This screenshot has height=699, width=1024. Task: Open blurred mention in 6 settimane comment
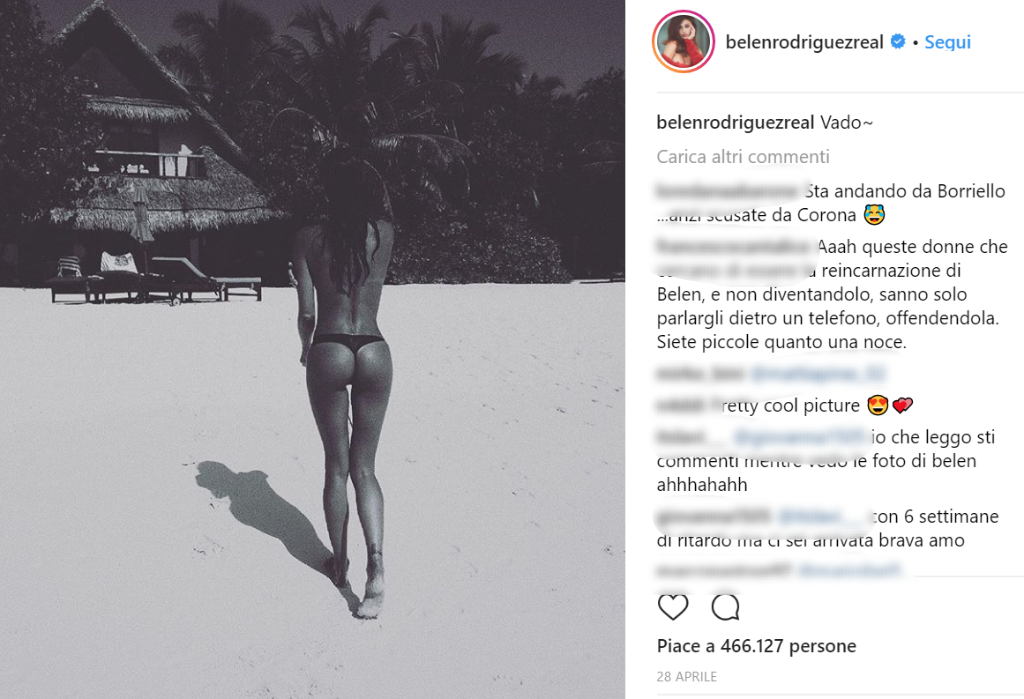[x=822, y=516]
